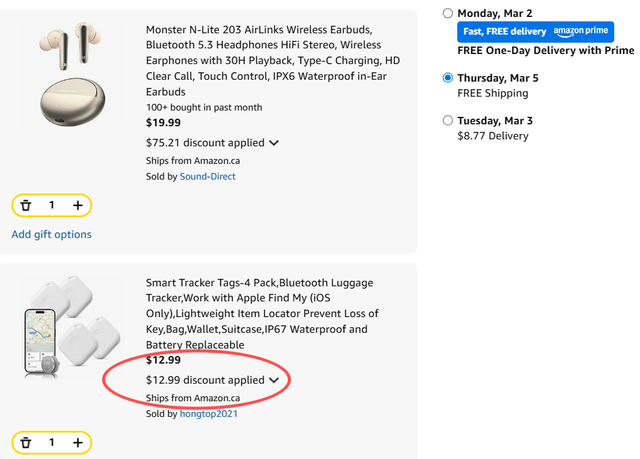
Task: Visit seller hongtop2021's page
Action: [x=208, y=413]
